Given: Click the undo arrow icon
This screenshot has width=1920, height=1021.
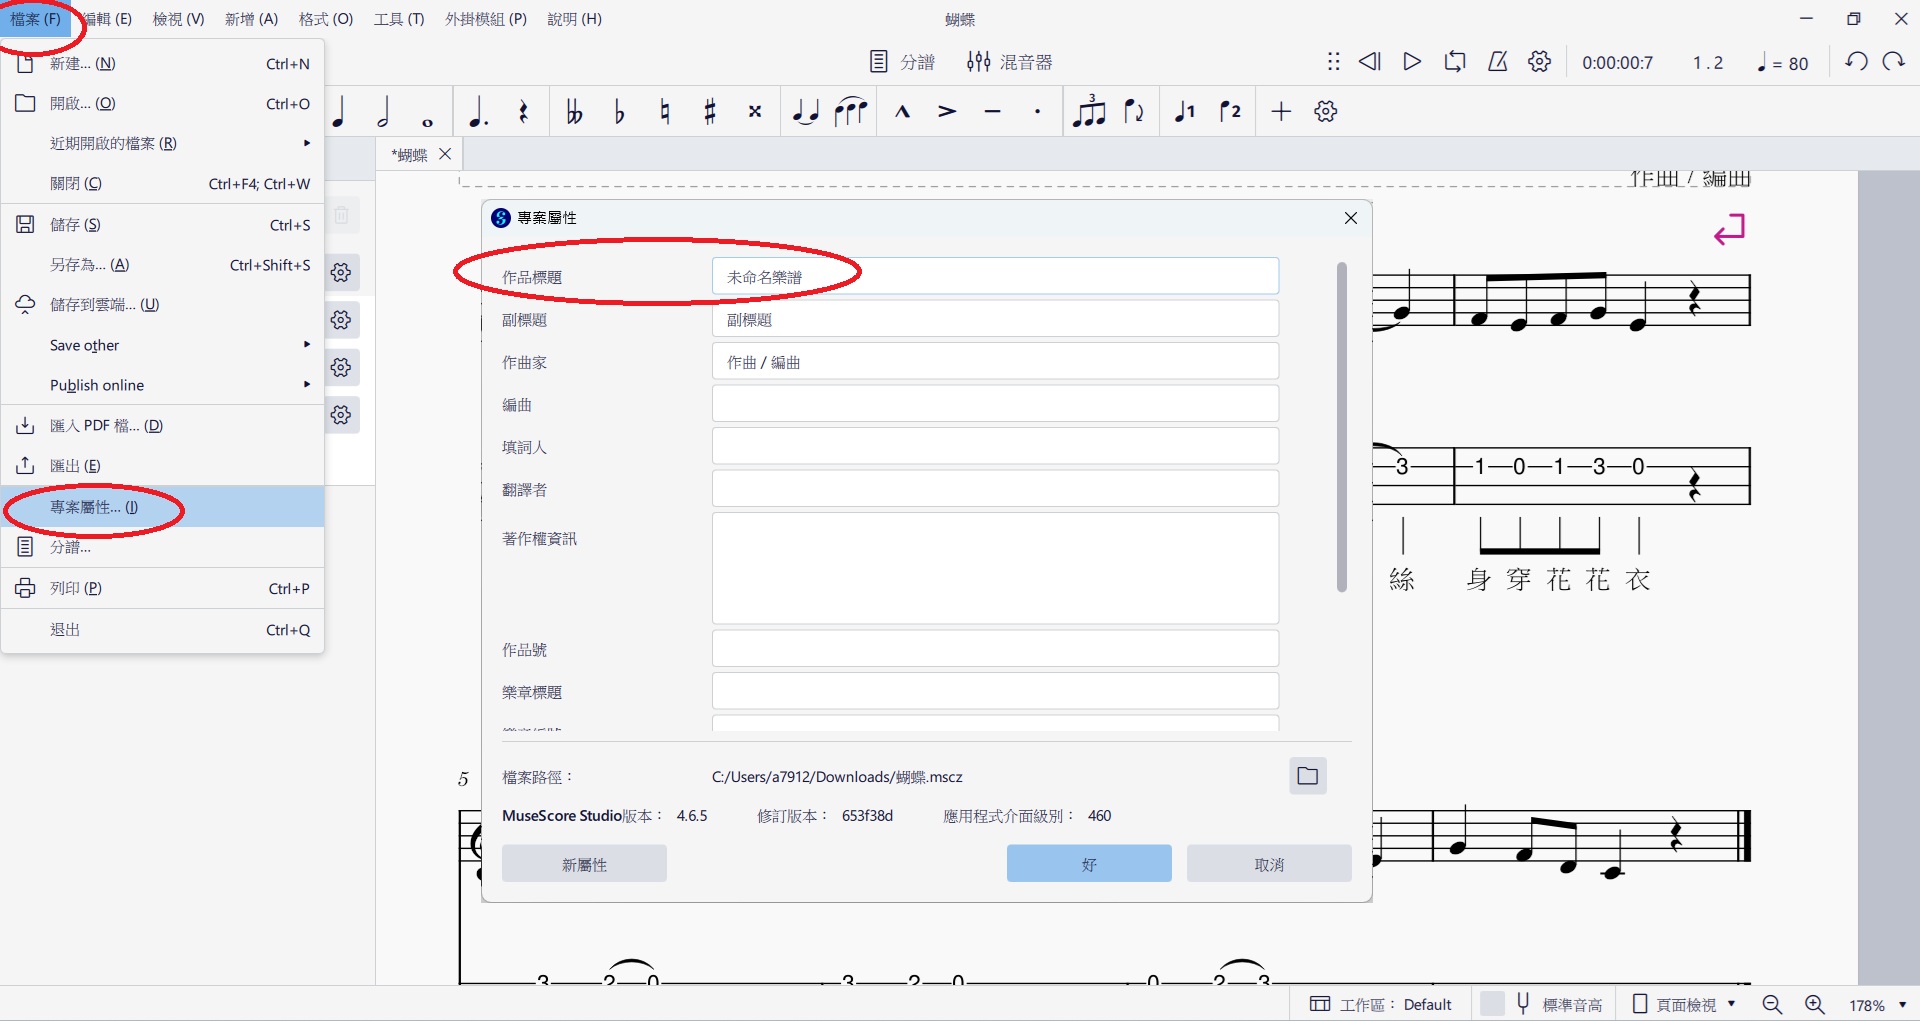Looking at the screenshot, I should click(x=1856, y=62).
